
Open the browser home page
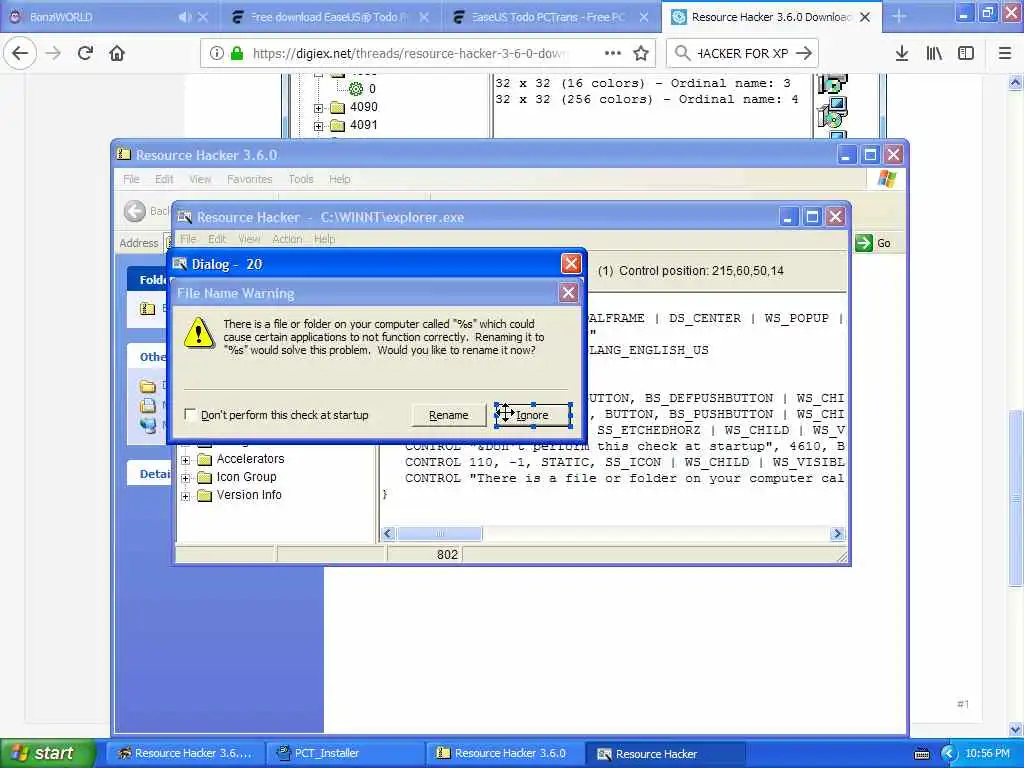click(x=117, y=53)
